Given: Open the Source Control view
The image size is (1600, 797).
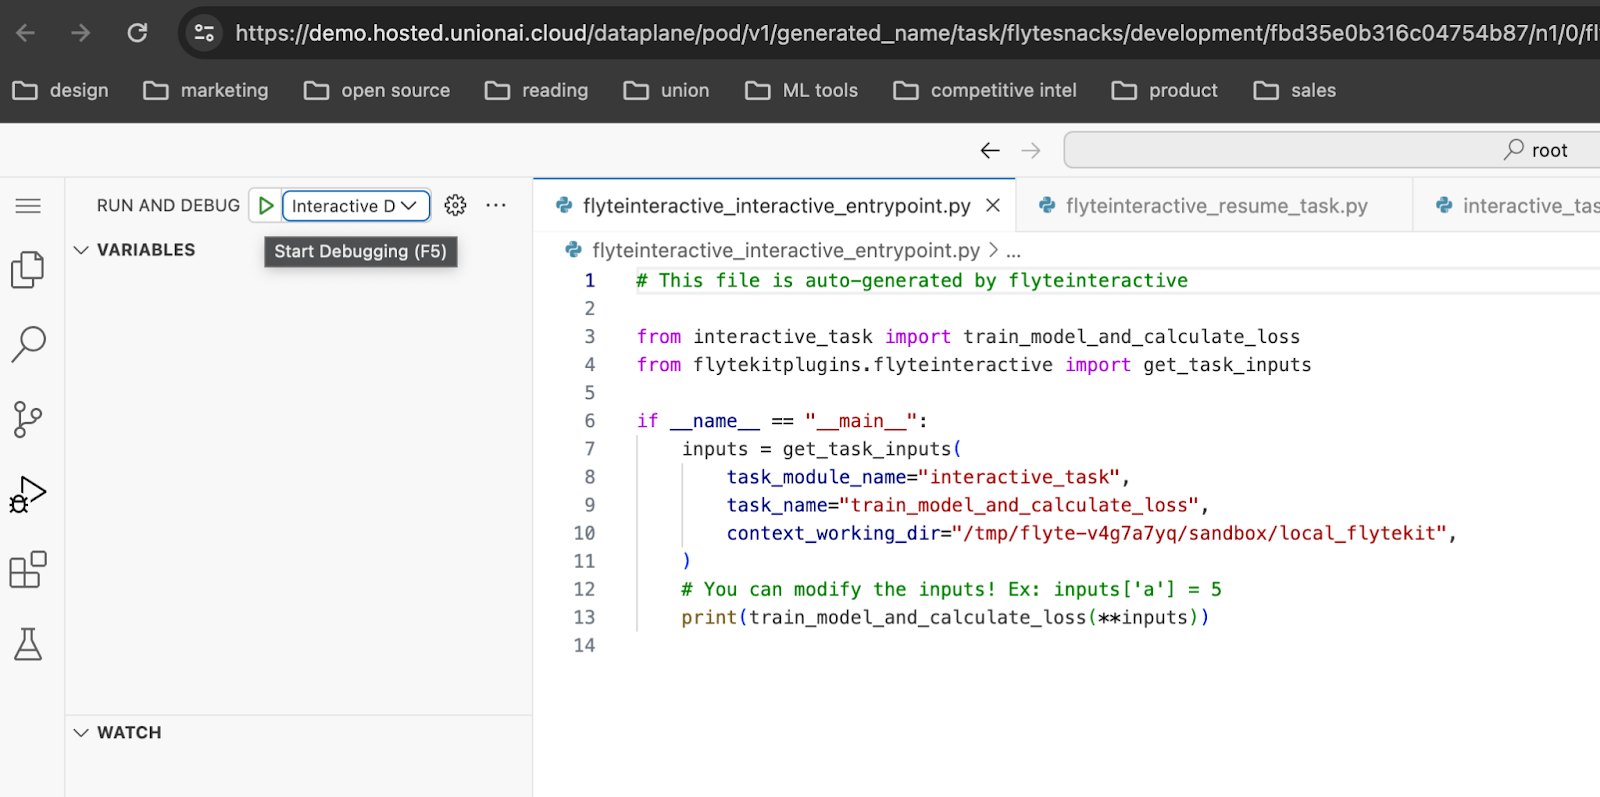Looking at the screenshot, I should click(28, 419).
